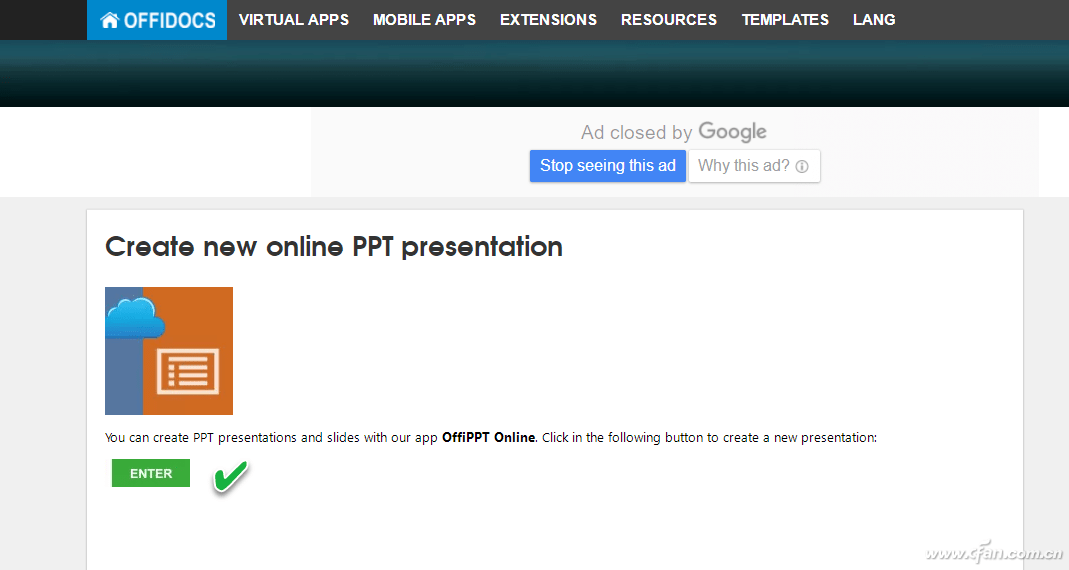Click the Google logo in the ad notice
Image resolution: width=1069 pixels, height=570 pixels.
coord(732,132)
